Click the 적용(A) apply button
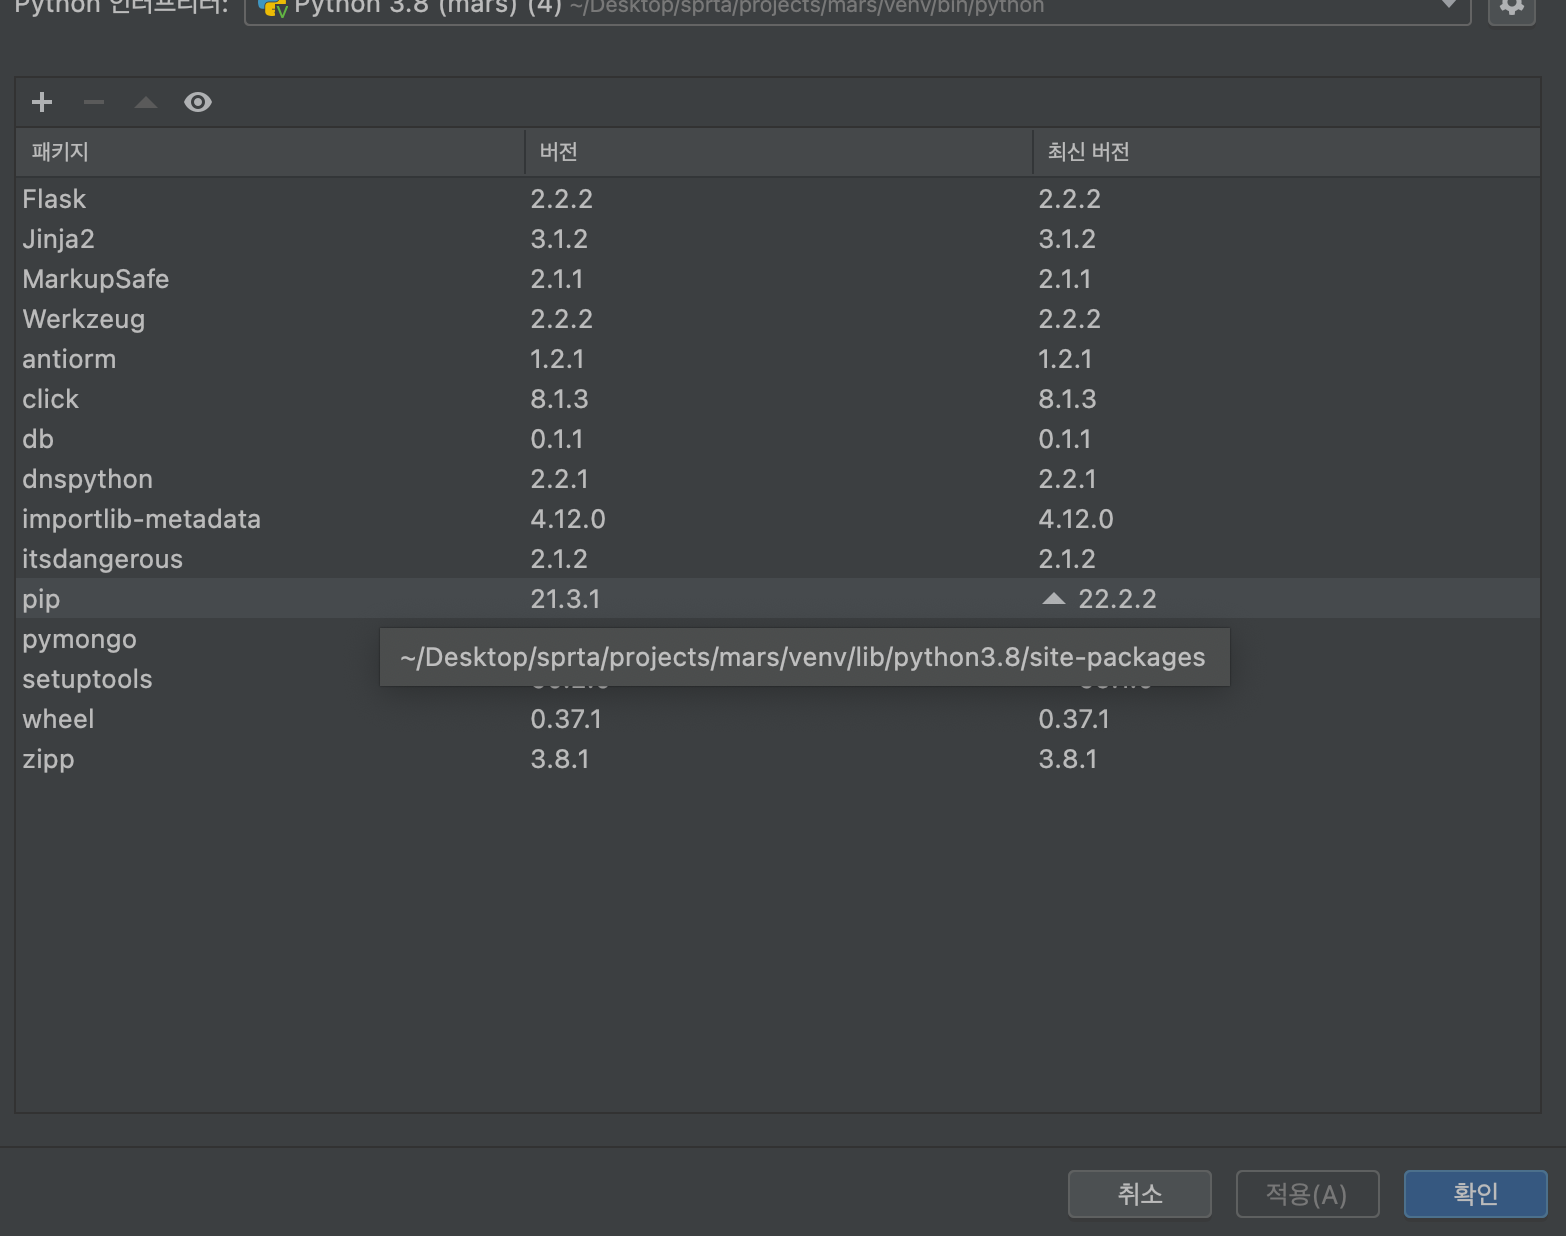The height and width of the screenshot is (1236, 1566). pyautogui.click(x=1307, y=1194)
